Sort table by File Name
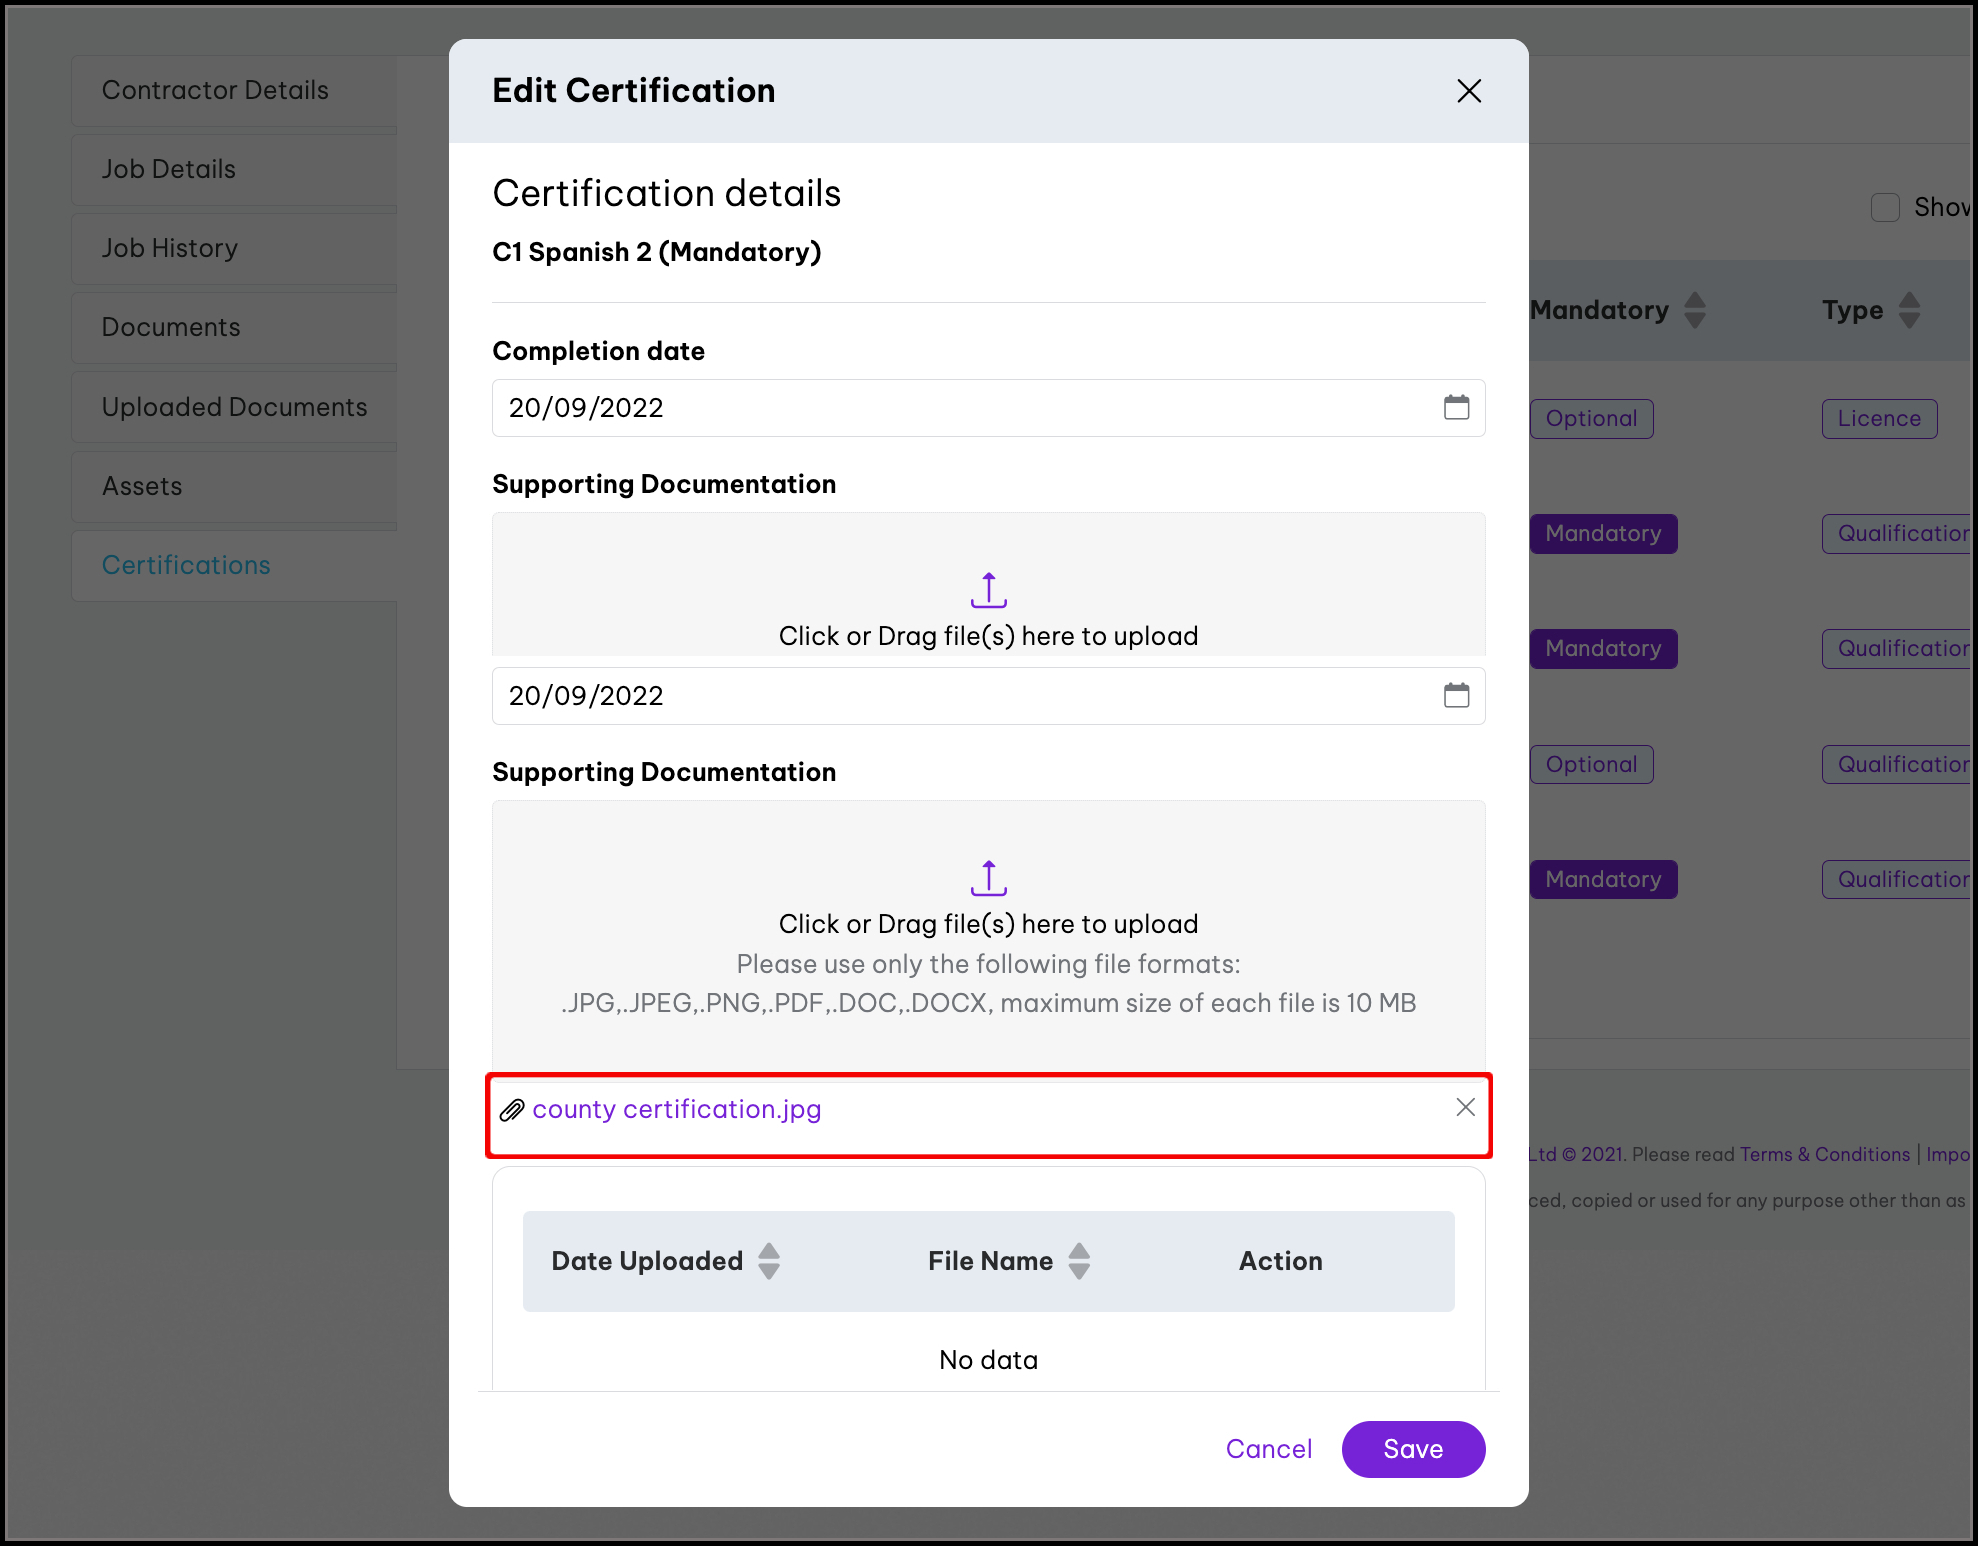Viewport: 1978px width, 1546px height. coord(1079,1261)
